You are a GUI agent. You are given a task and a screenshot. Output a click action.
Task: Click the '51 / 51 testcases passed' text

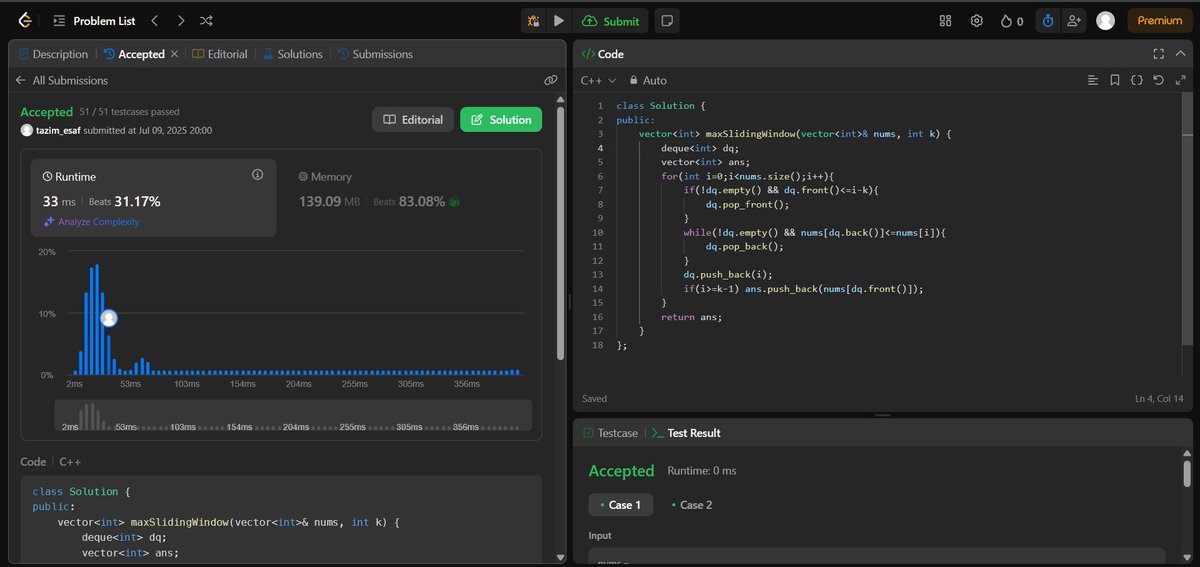tap(130, 112)
